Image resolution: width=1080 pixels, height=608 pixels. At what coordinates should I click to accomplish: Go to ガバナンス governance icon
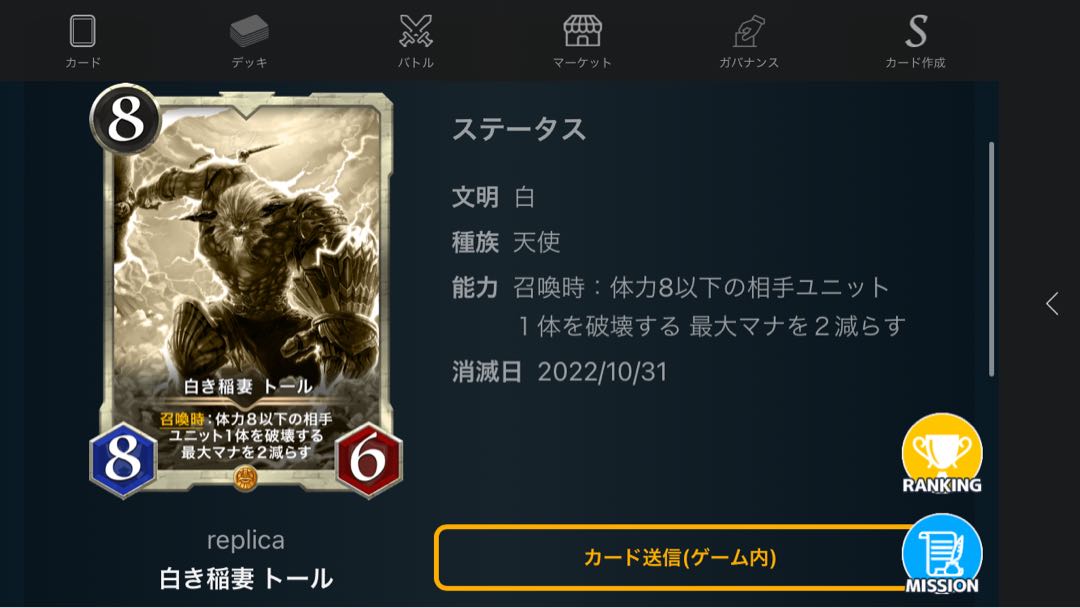(749, 32)
